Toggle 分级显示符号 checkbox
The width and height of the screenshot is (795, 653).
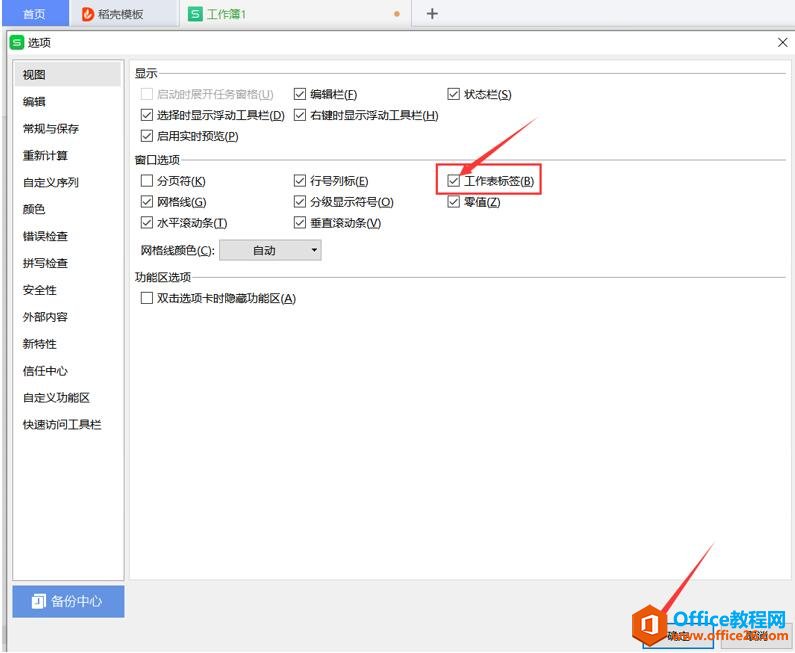coord(300,202)
